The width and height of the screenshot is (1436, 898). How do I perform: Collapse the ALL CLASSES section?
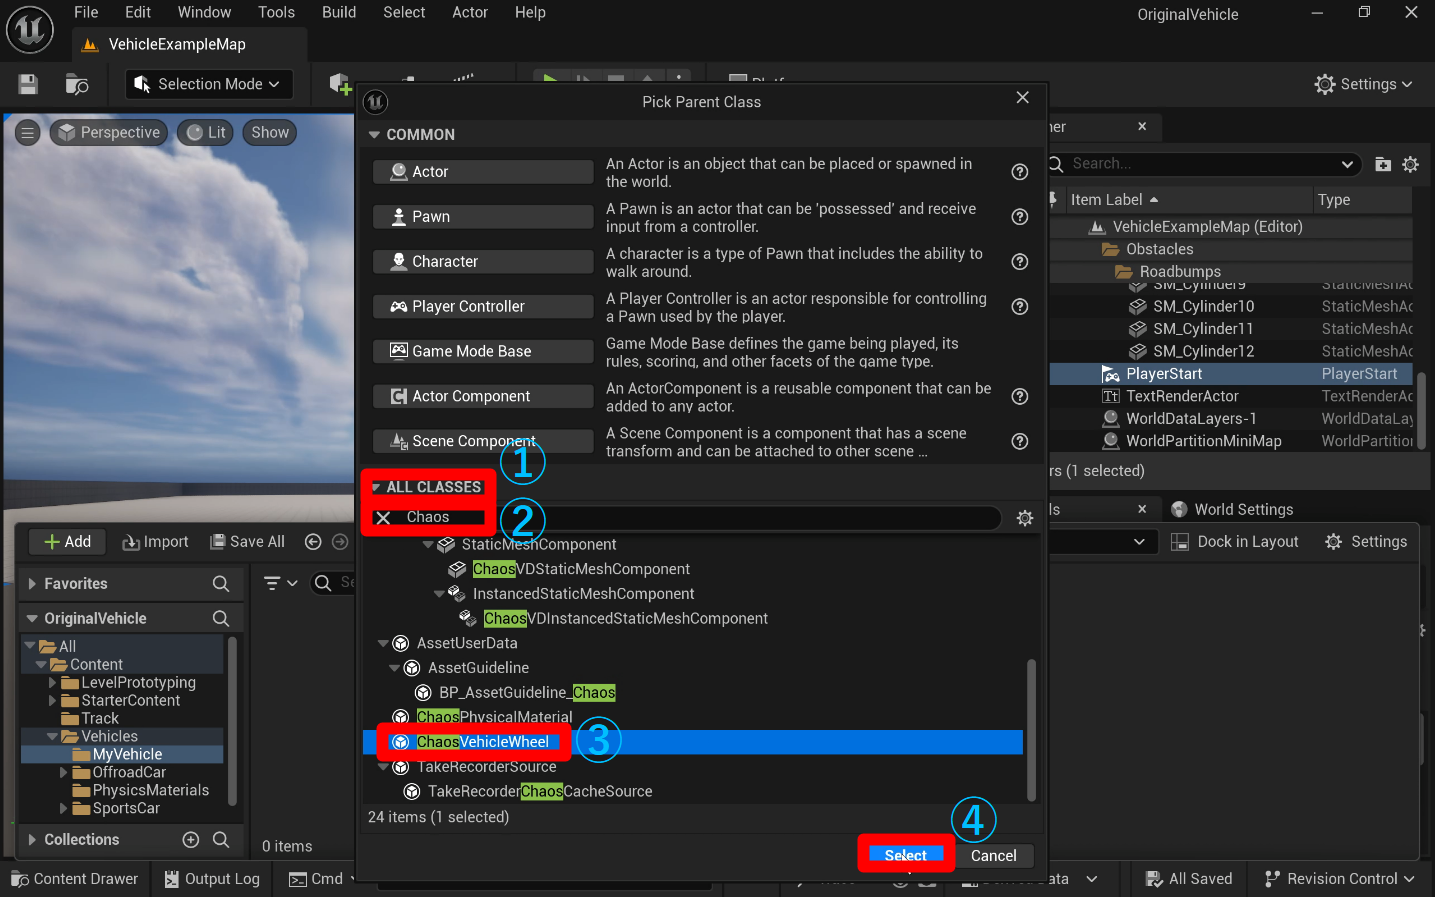pos(376,488)
